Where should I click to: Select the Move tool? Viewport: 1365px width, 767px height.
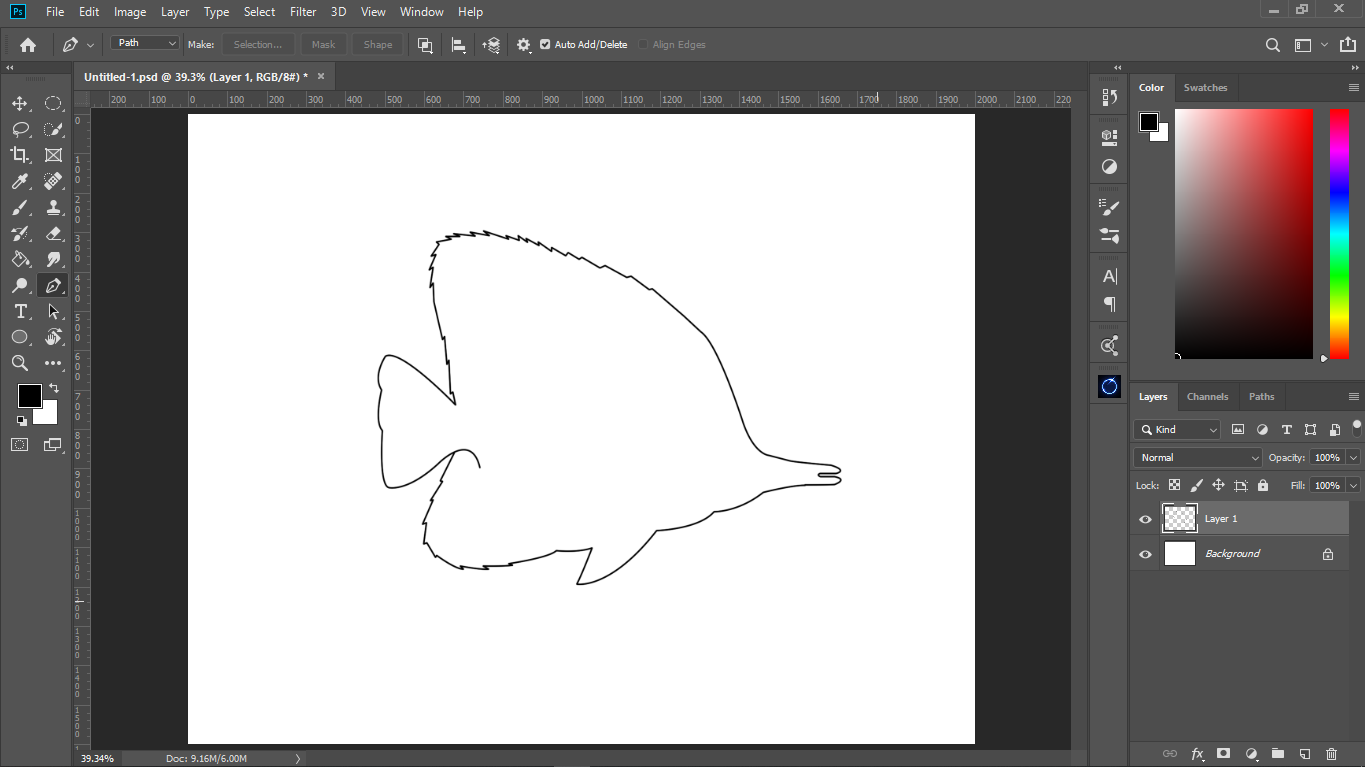[20, 103]
